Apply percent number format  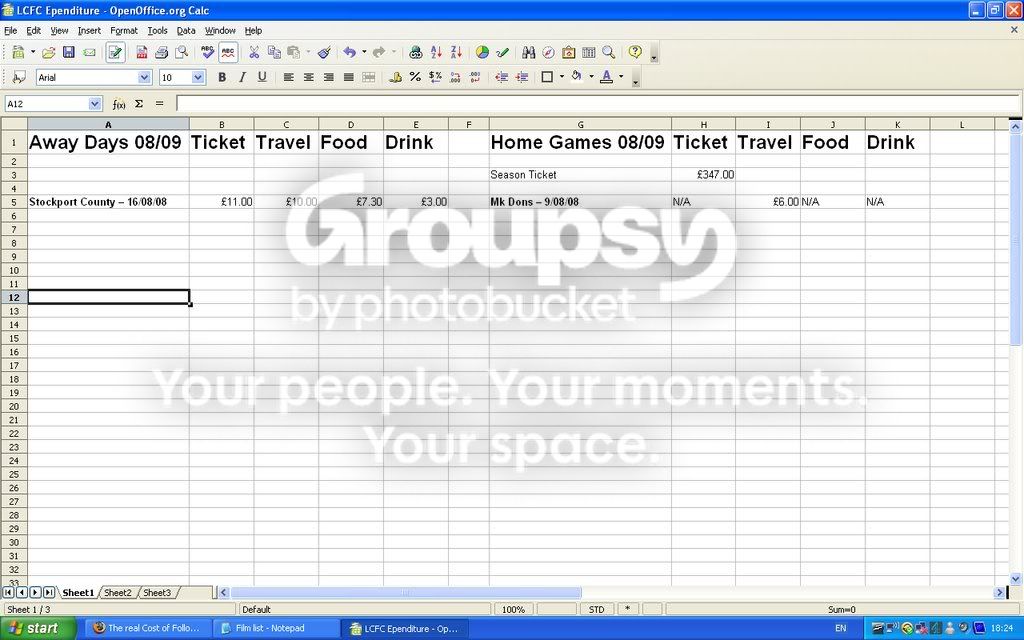(x=415, y=77)
